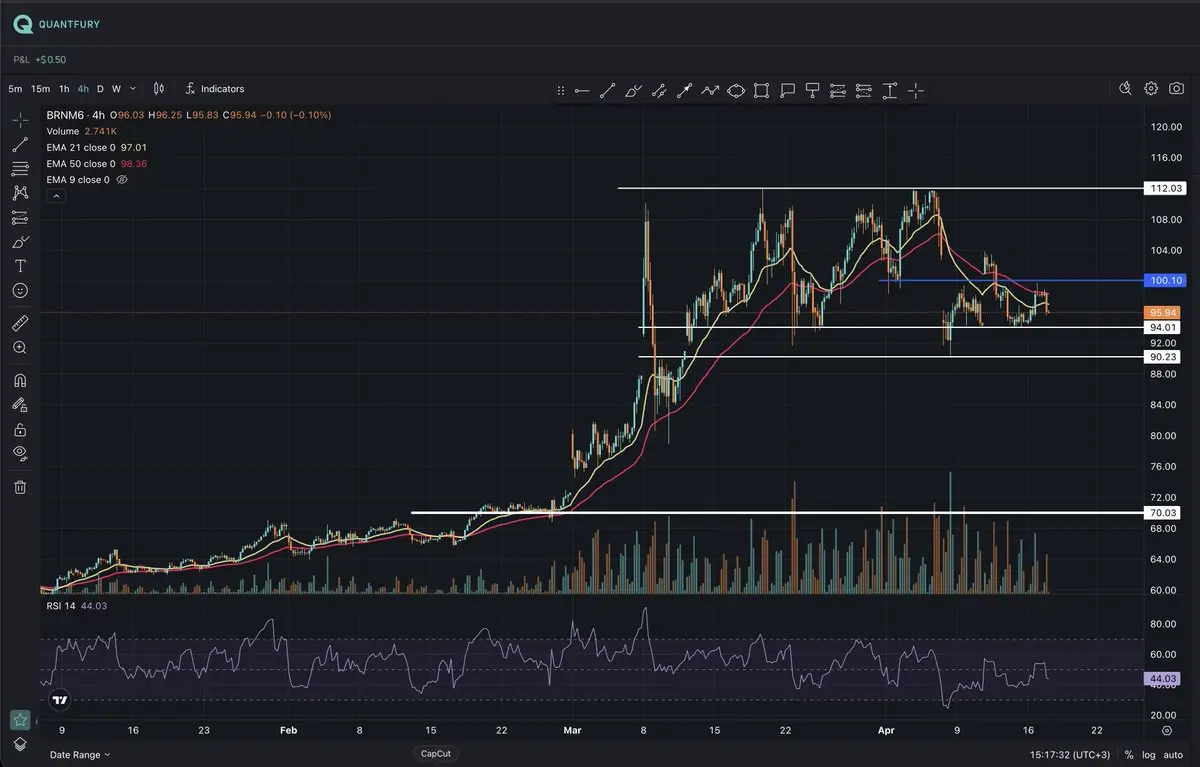The width and height of the screenshot is (1200, 767).
Task: Select horizontal line in floating drawing toolbar
Action: pos(582,90)
